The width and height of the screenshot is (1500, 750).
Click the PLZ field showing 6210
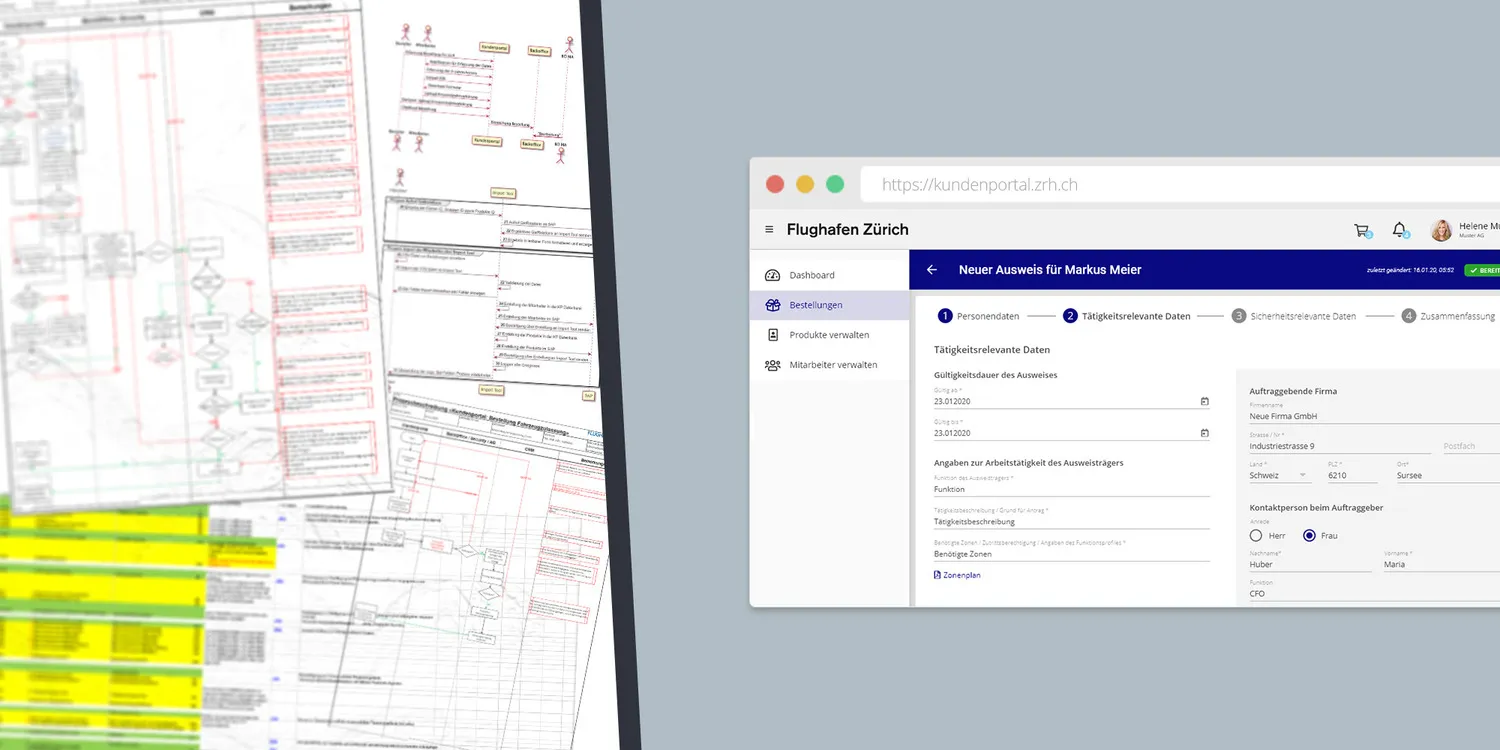click(x=1355, y=472)
